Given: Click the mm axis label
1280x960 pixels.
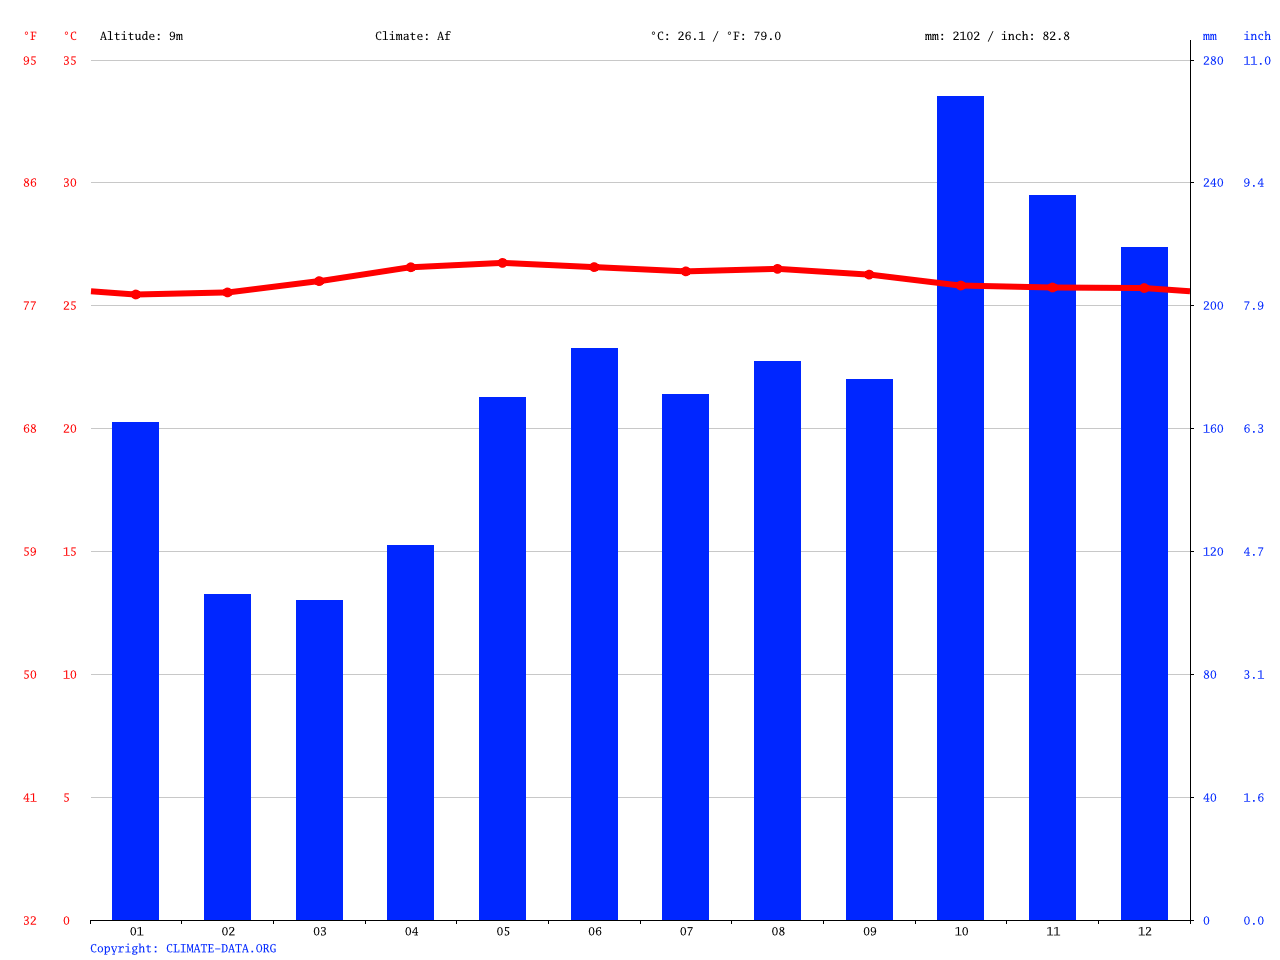Looking at the screenshot, I should tap(1208, 36).
